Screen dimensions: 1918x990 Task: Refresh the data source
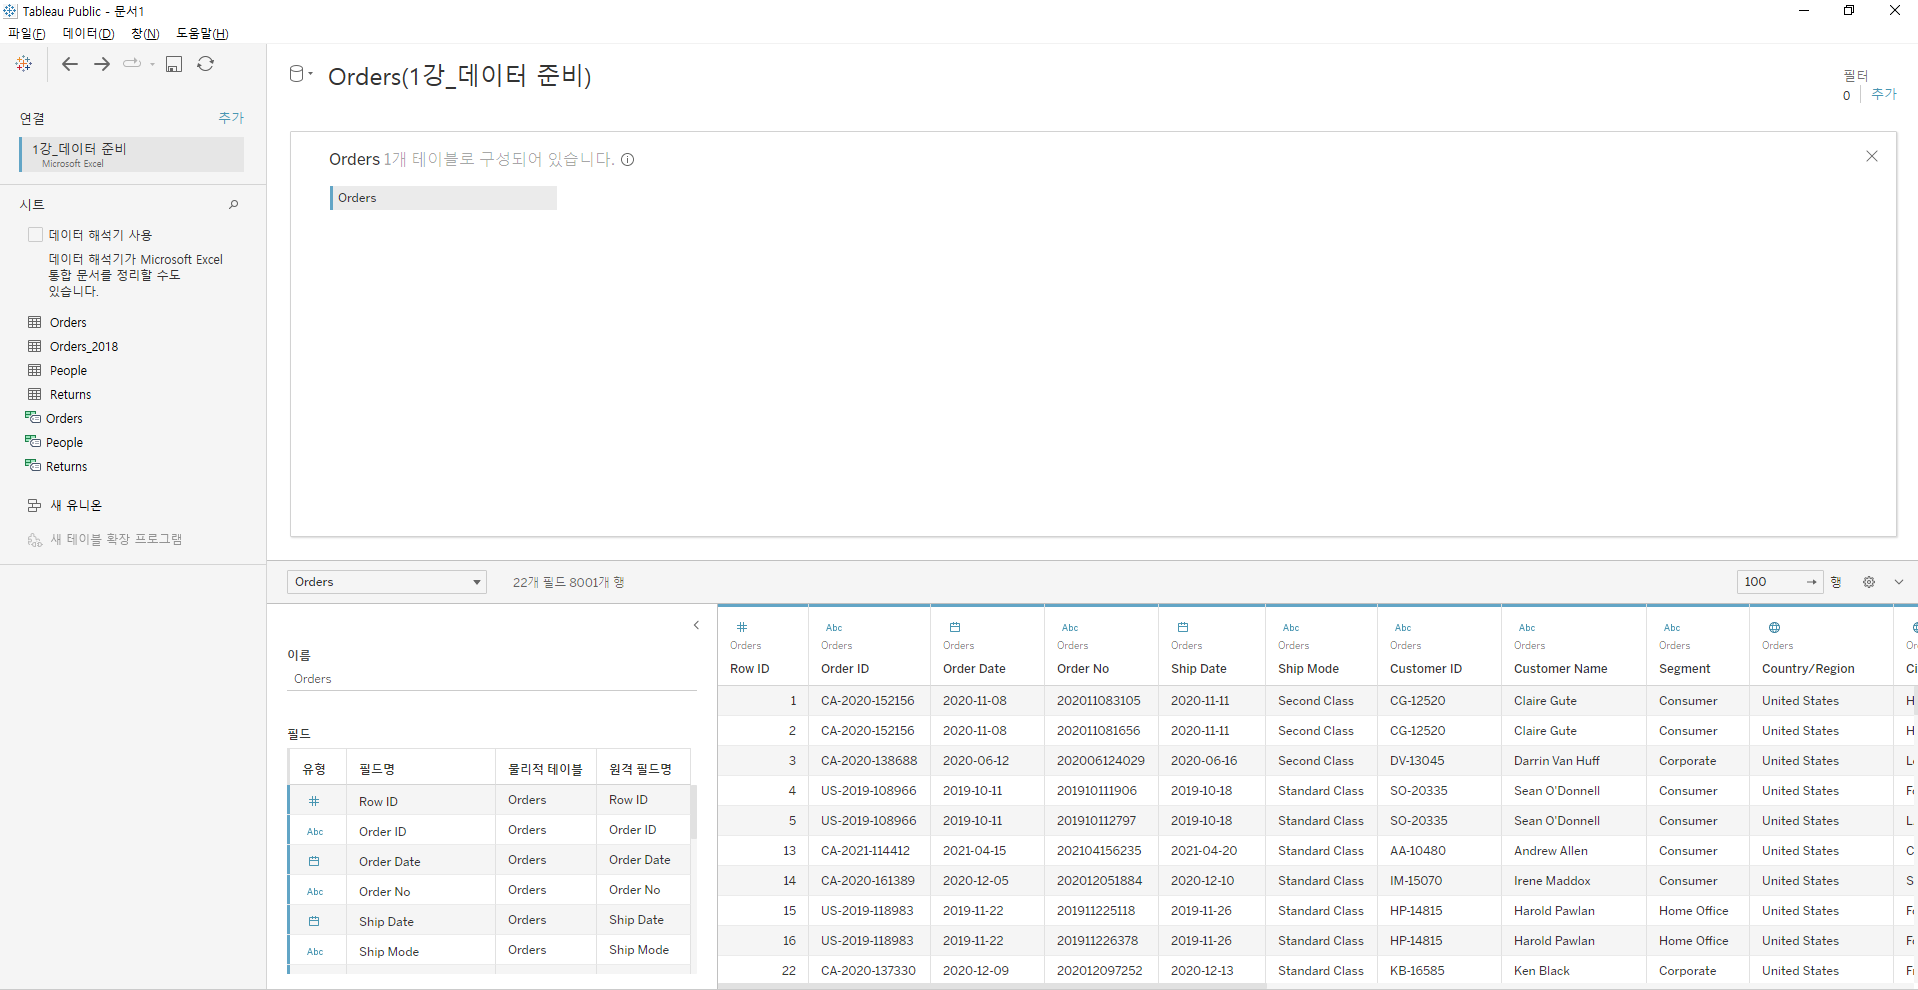point(206,64)
